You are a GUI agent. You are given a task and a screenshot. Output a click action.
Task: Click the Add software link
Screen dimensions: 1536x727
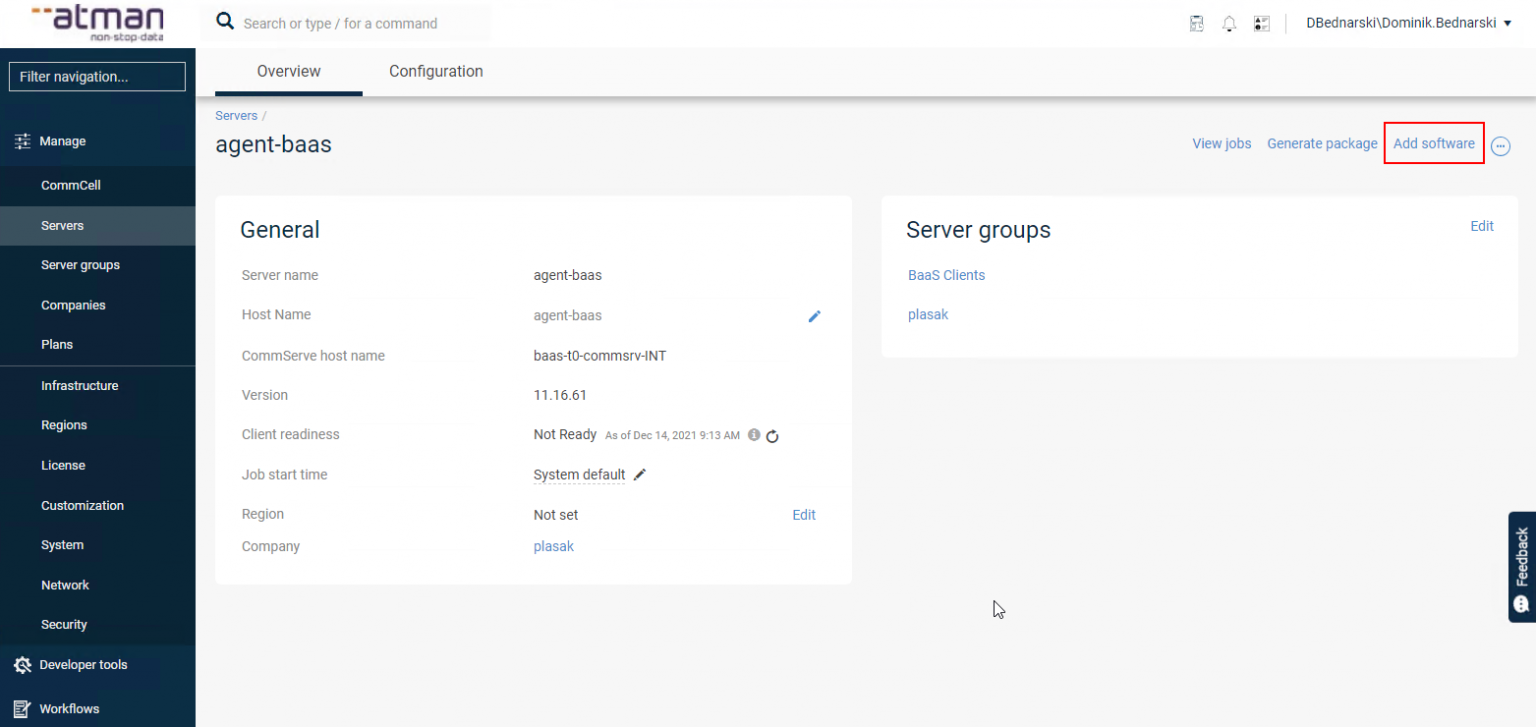click(x=1433, y=144)
